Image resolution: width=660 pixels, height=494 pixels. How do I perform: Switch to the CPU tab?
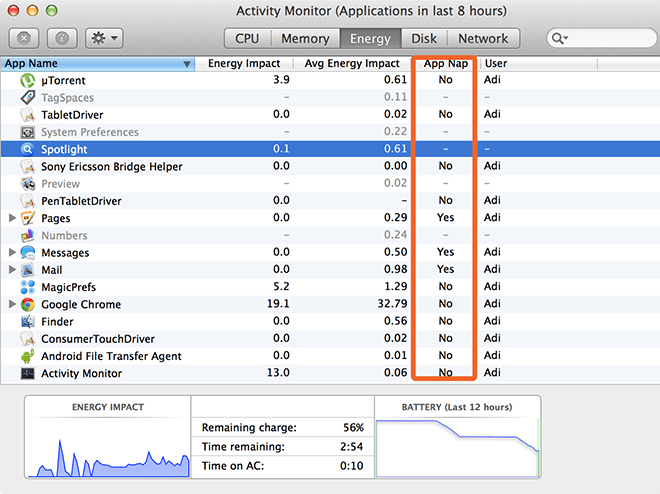pyautogui.click(x=247, y=38)
